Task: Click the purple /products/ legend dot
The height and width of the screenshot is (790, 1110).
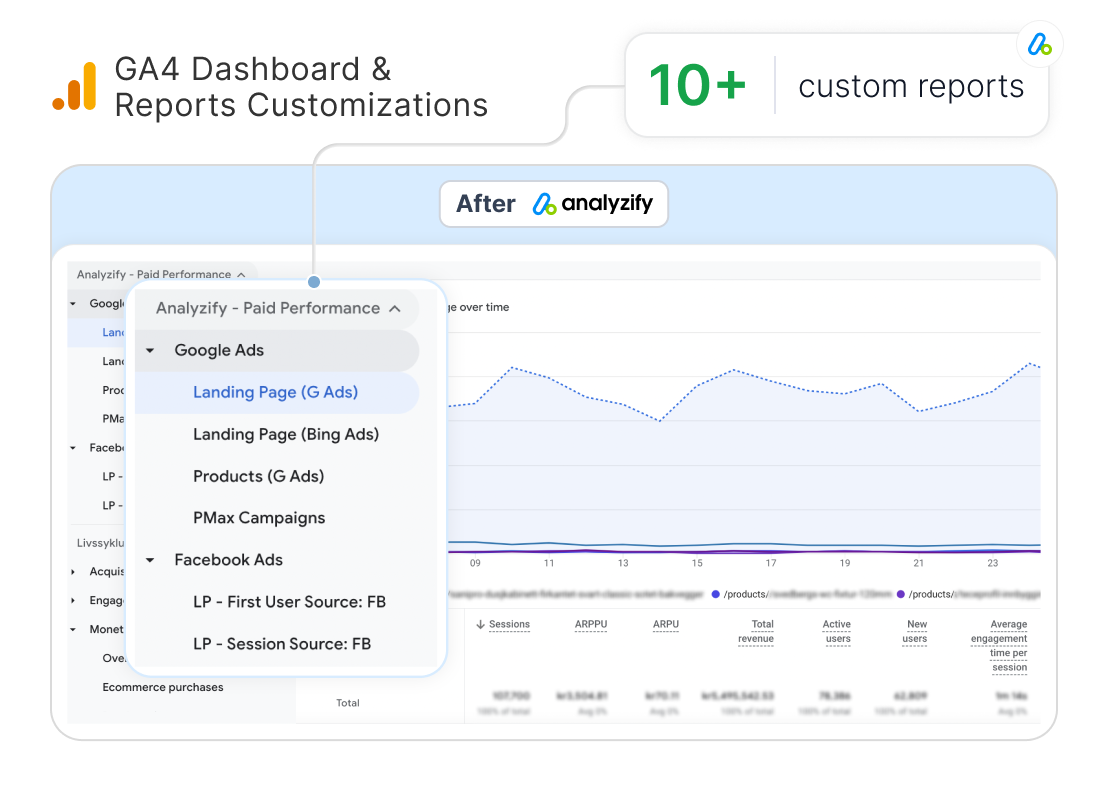Action: [900, 595]
